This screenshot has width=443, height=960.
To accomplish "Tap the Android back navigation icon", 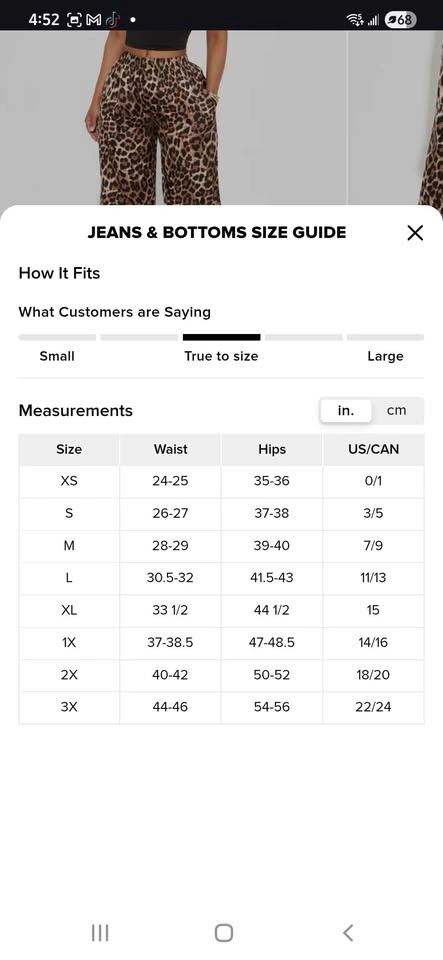I will [x=348, y=932].
